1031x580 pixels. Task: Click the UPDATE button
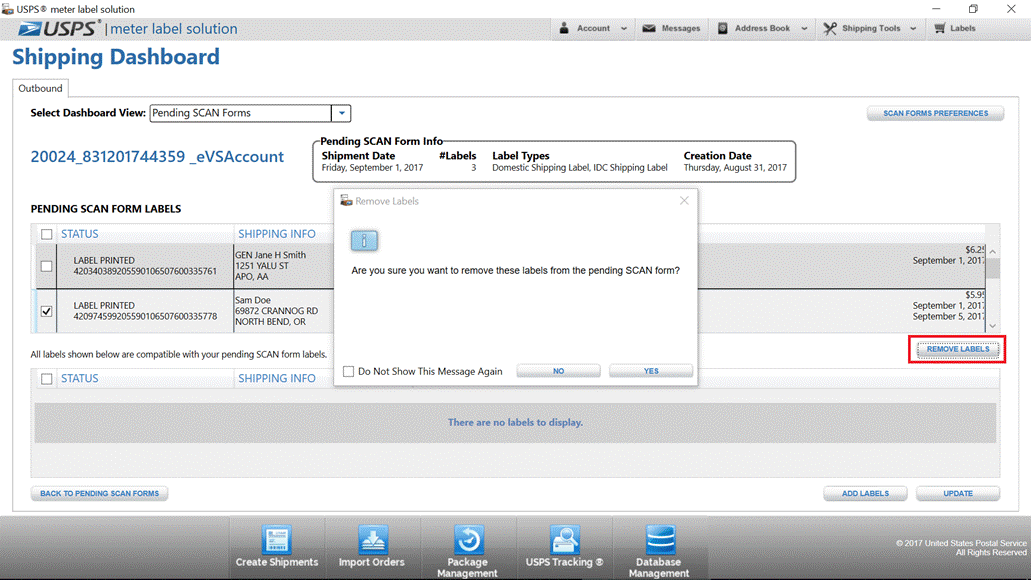958,493
